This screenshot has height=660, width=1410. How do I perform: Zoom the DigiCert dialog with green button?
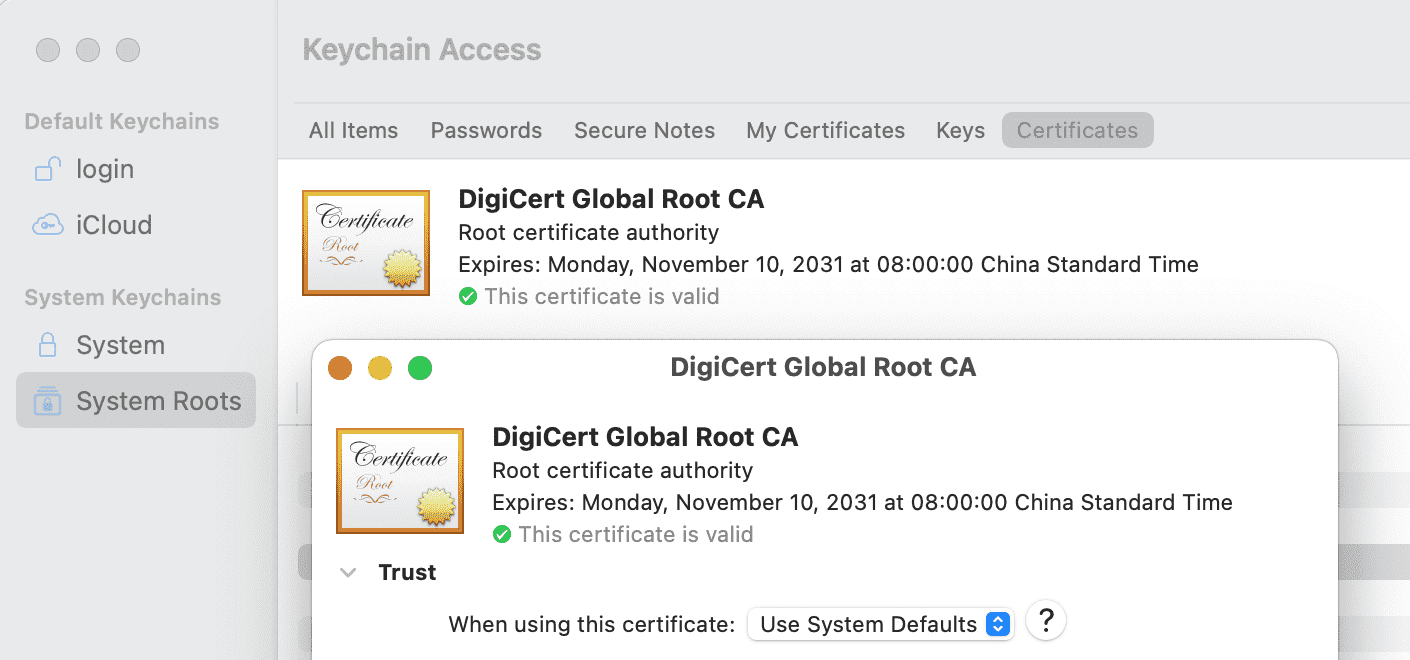420,369
